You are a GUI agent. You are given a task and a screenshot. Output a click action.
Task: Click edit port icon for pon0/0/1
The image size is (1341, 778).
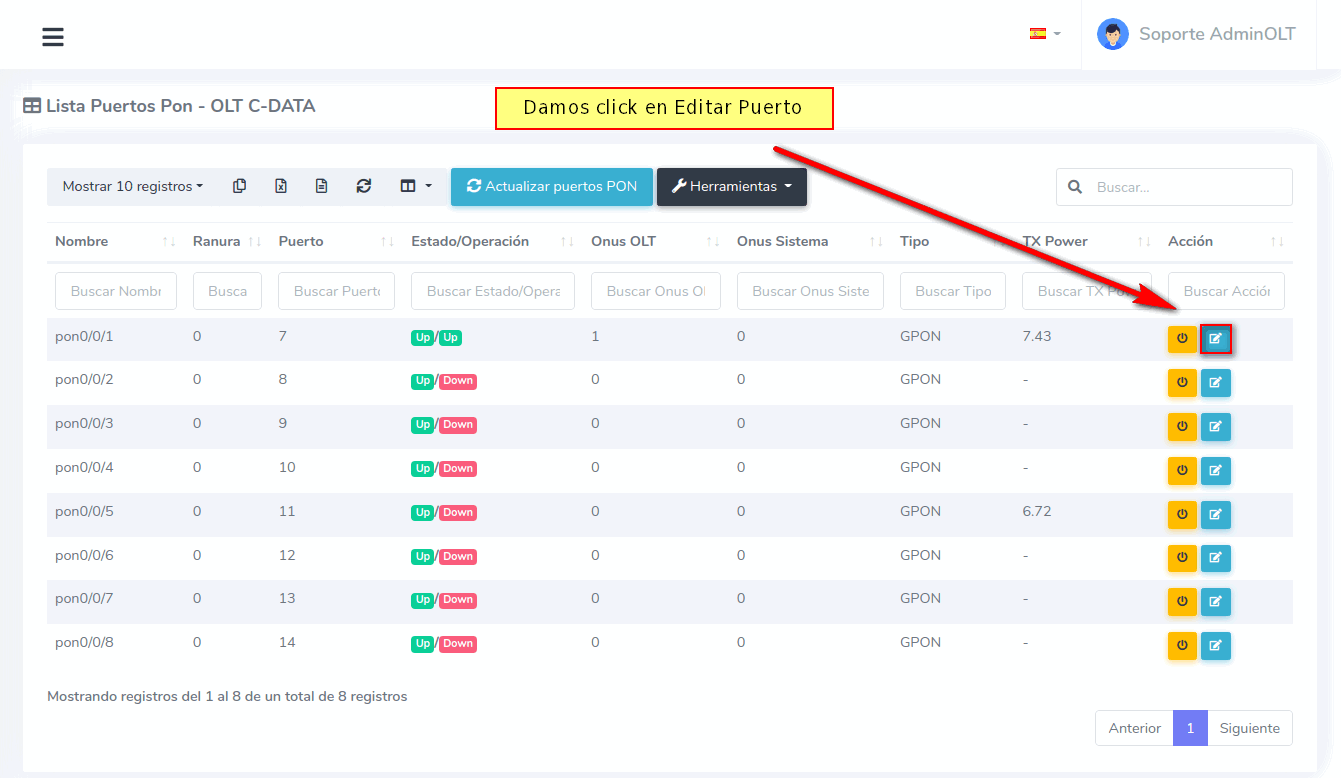point(1215,338)
